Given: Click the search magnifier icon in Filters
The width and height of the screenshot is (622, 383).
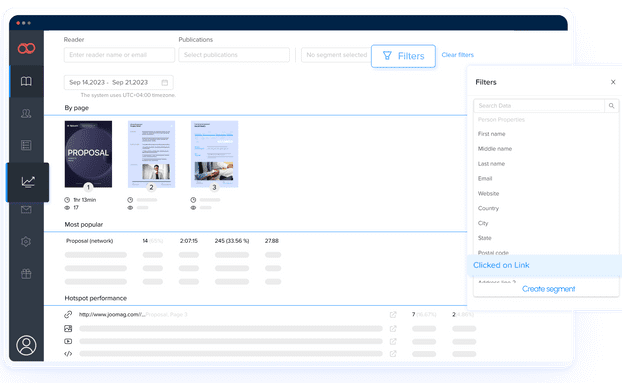Looking at the screenshot, I should pos(611,106).
